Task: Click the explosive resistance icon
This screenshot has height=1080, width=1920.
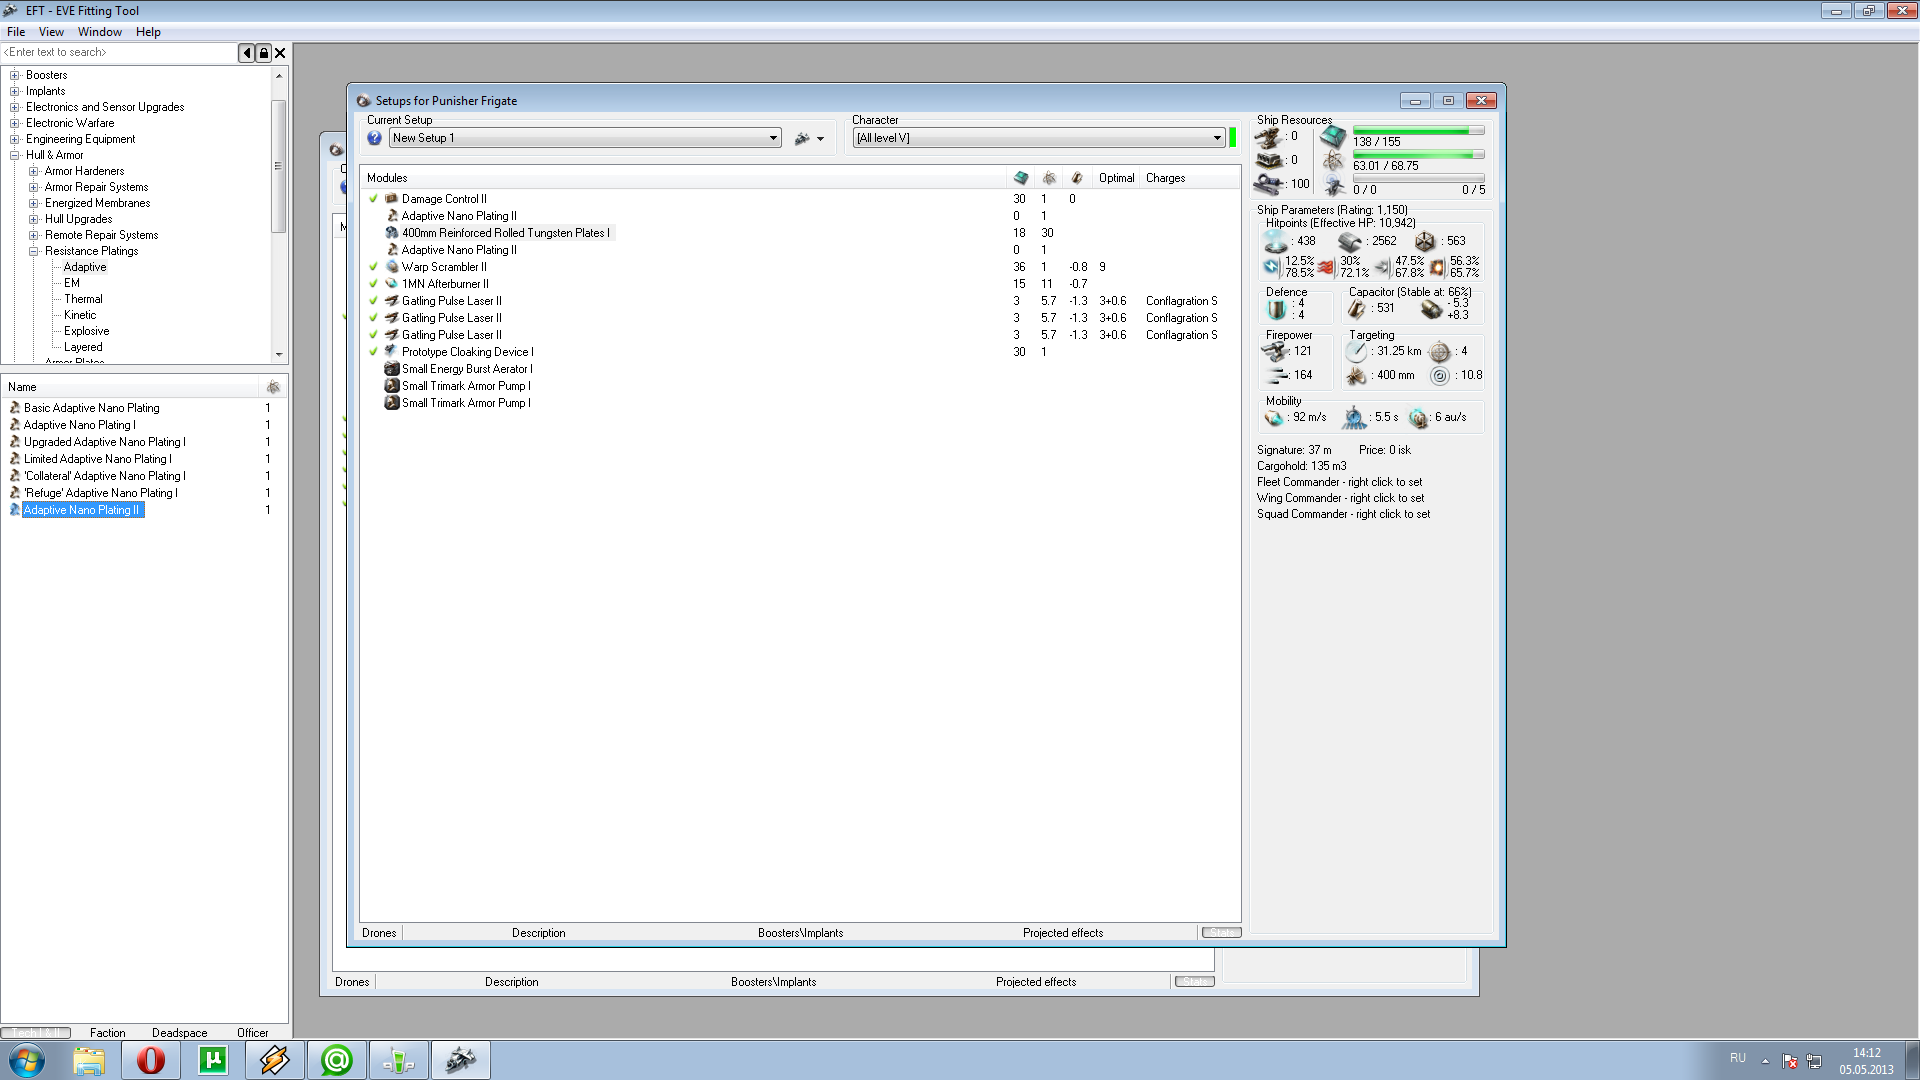Action: coord(1437,267)
